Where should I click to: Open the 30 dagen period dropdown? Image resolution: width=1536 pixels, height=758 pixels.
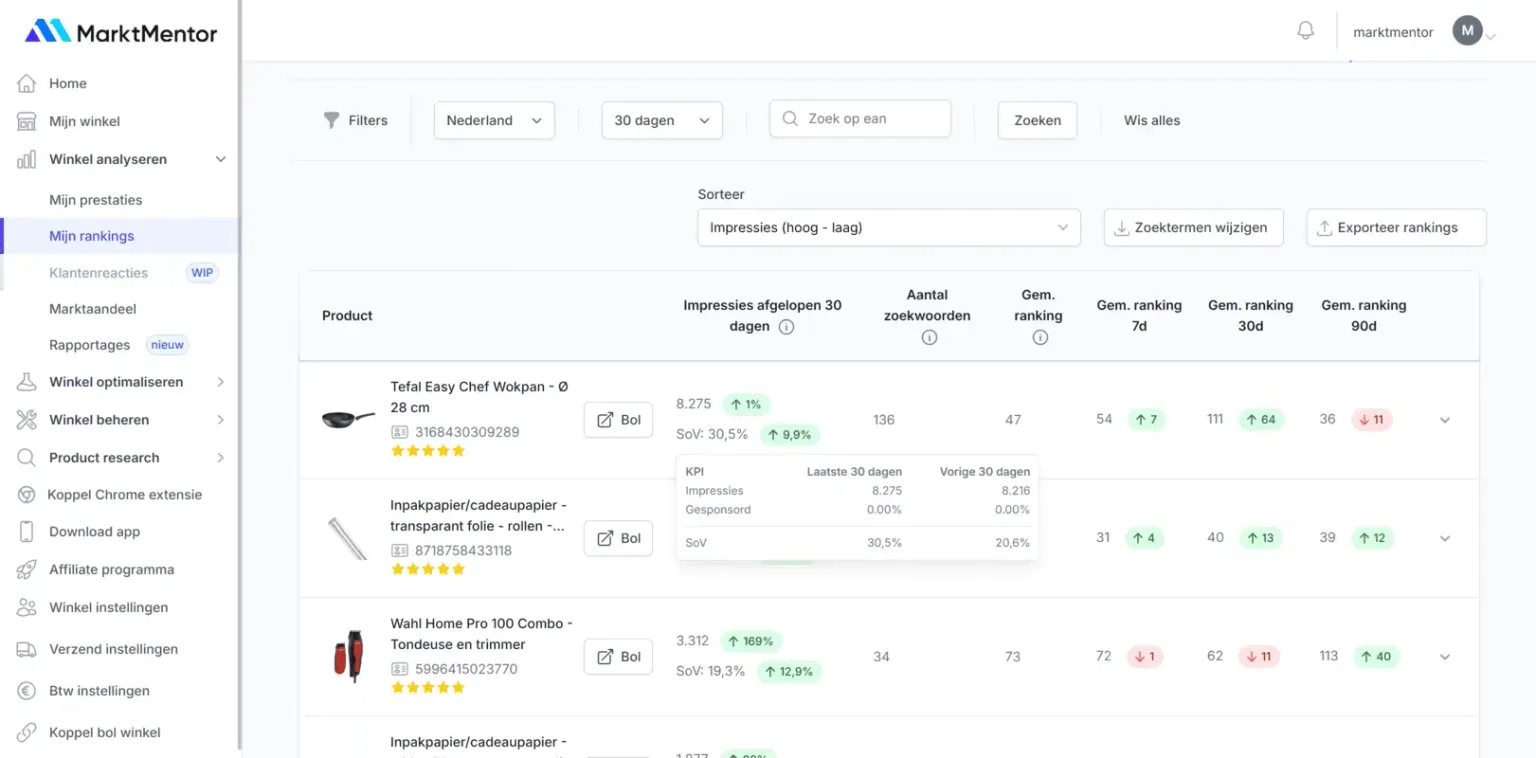pyautogui.click(x=662, y=120)
